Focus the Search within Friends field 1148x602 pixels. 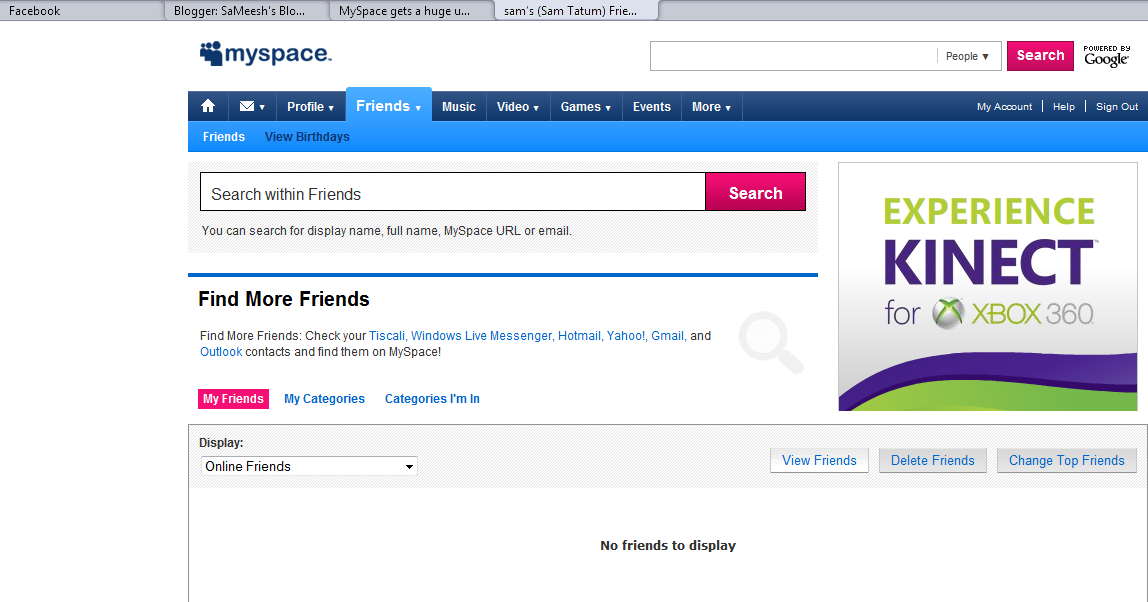pyautogui.click(x=453, y=192)
